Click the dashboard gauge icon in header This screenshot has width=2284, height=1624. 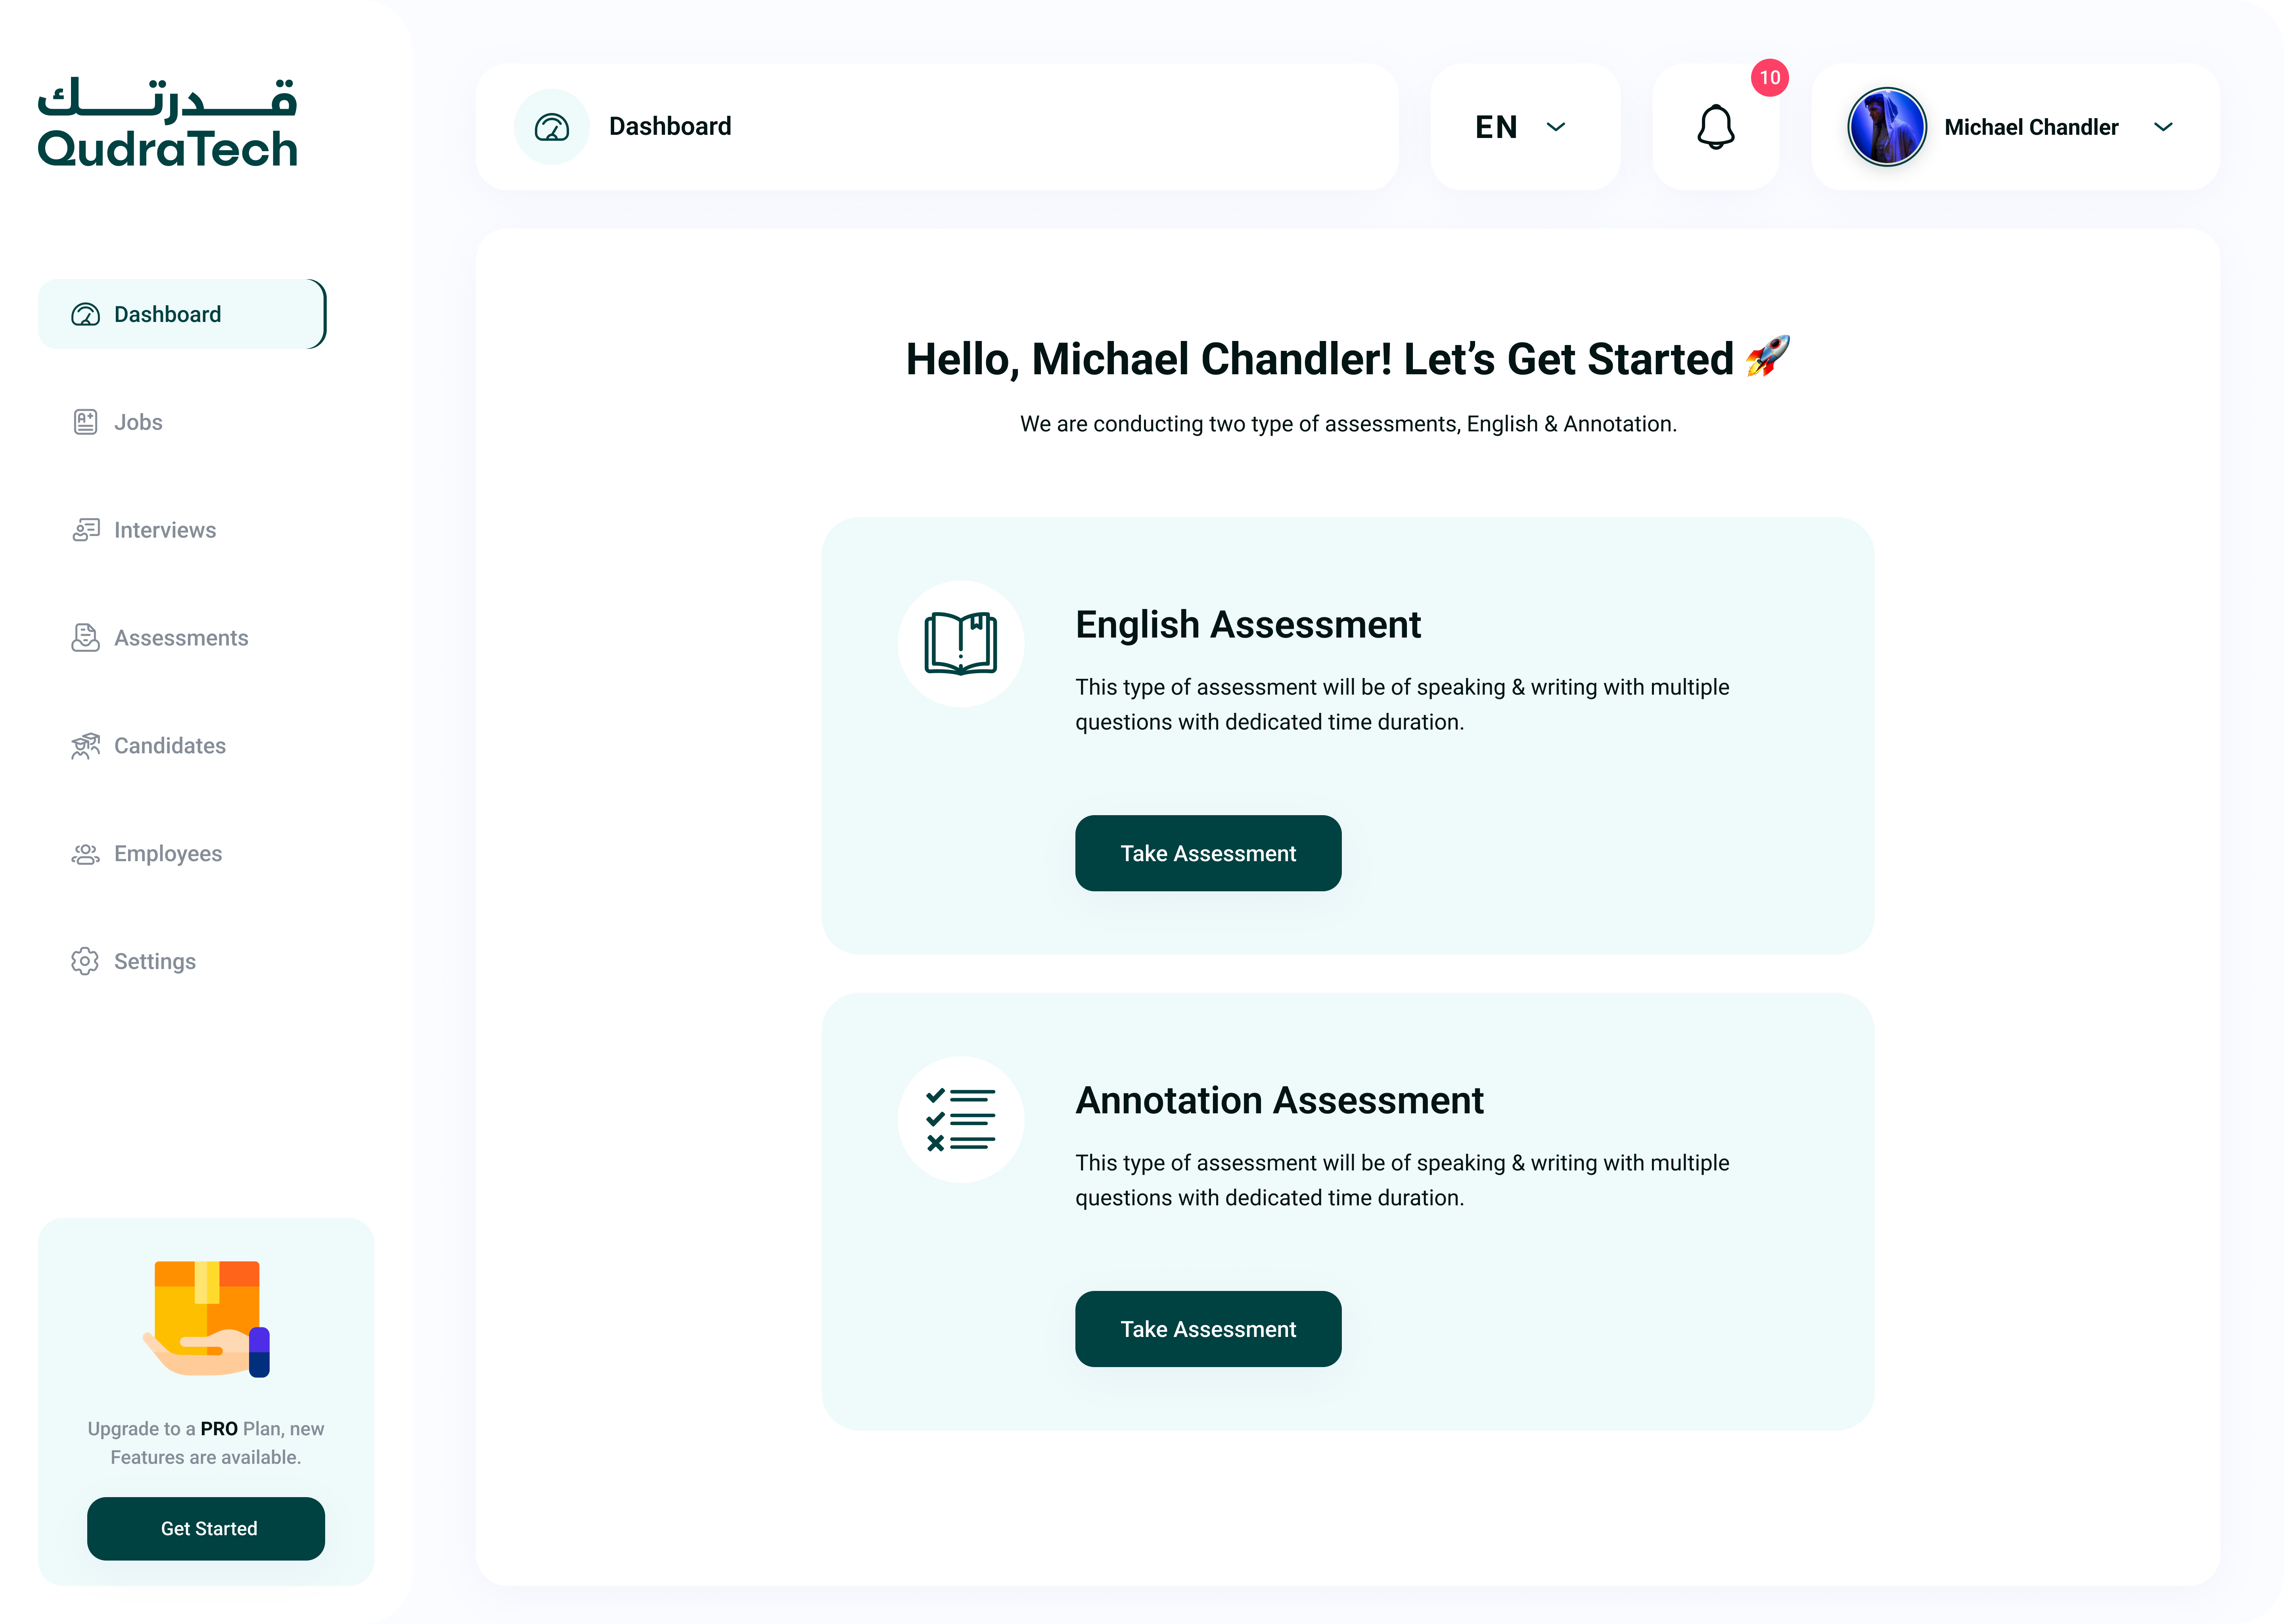(552, 127)
